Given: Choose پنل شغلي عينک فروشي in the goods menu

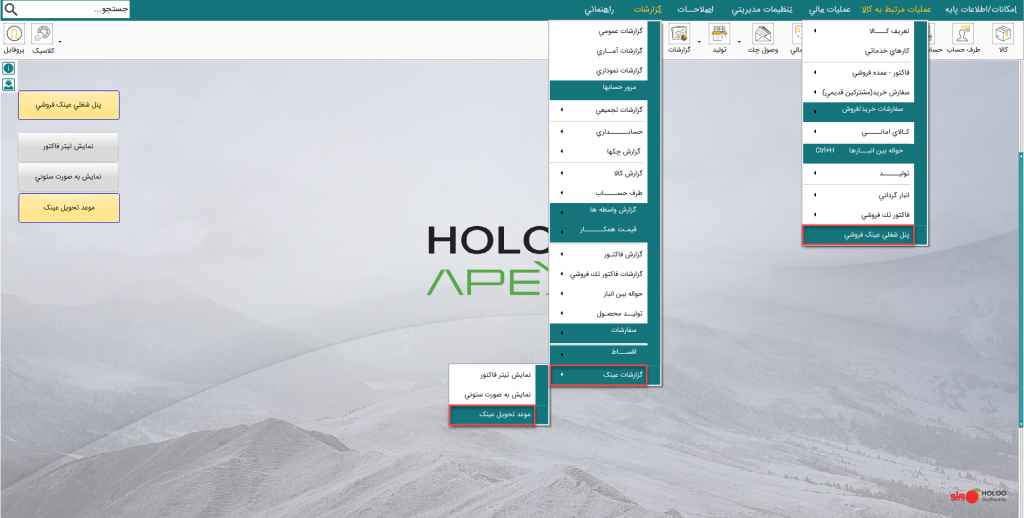Looking at the screenshot, I should coord(857,235).
